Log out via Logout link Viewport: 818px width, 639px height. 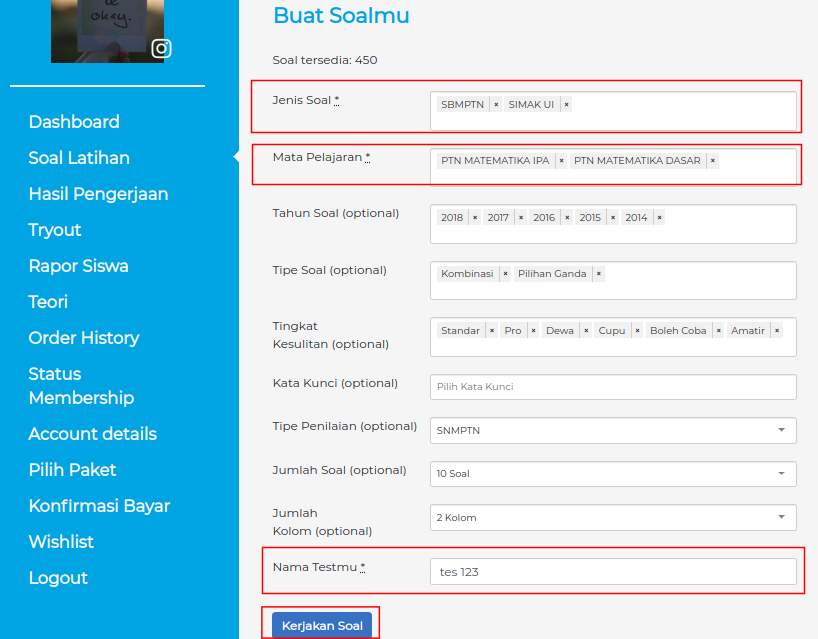point(58,578)
